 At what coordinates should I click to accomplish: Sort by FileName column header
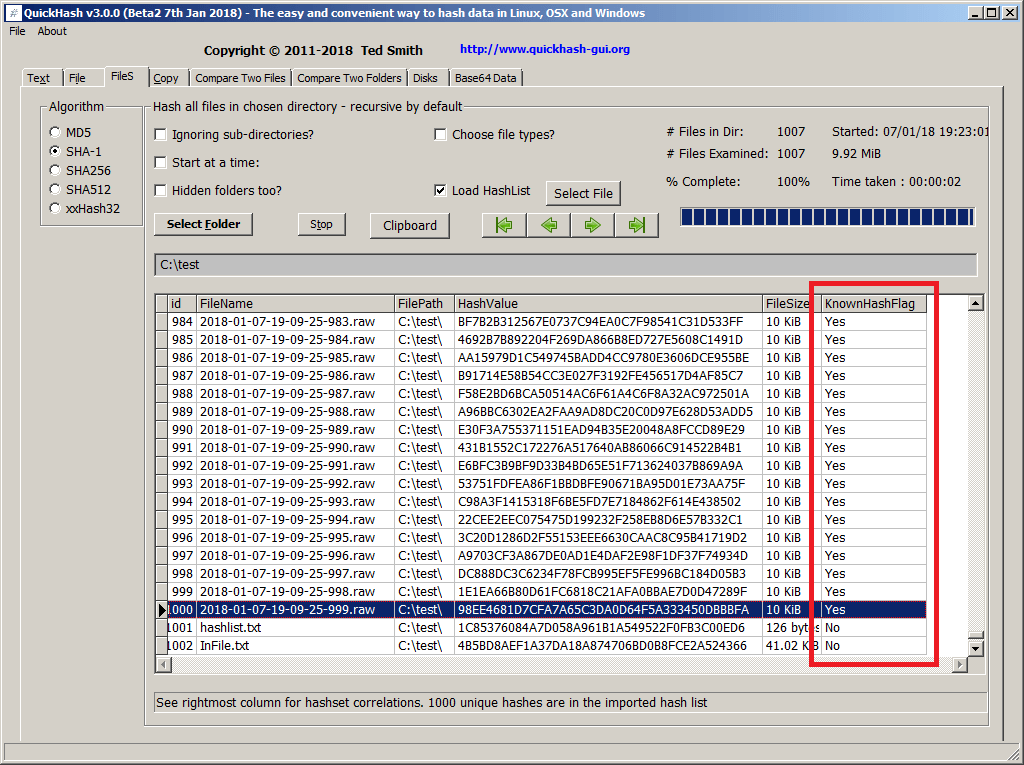click(296, 303)
